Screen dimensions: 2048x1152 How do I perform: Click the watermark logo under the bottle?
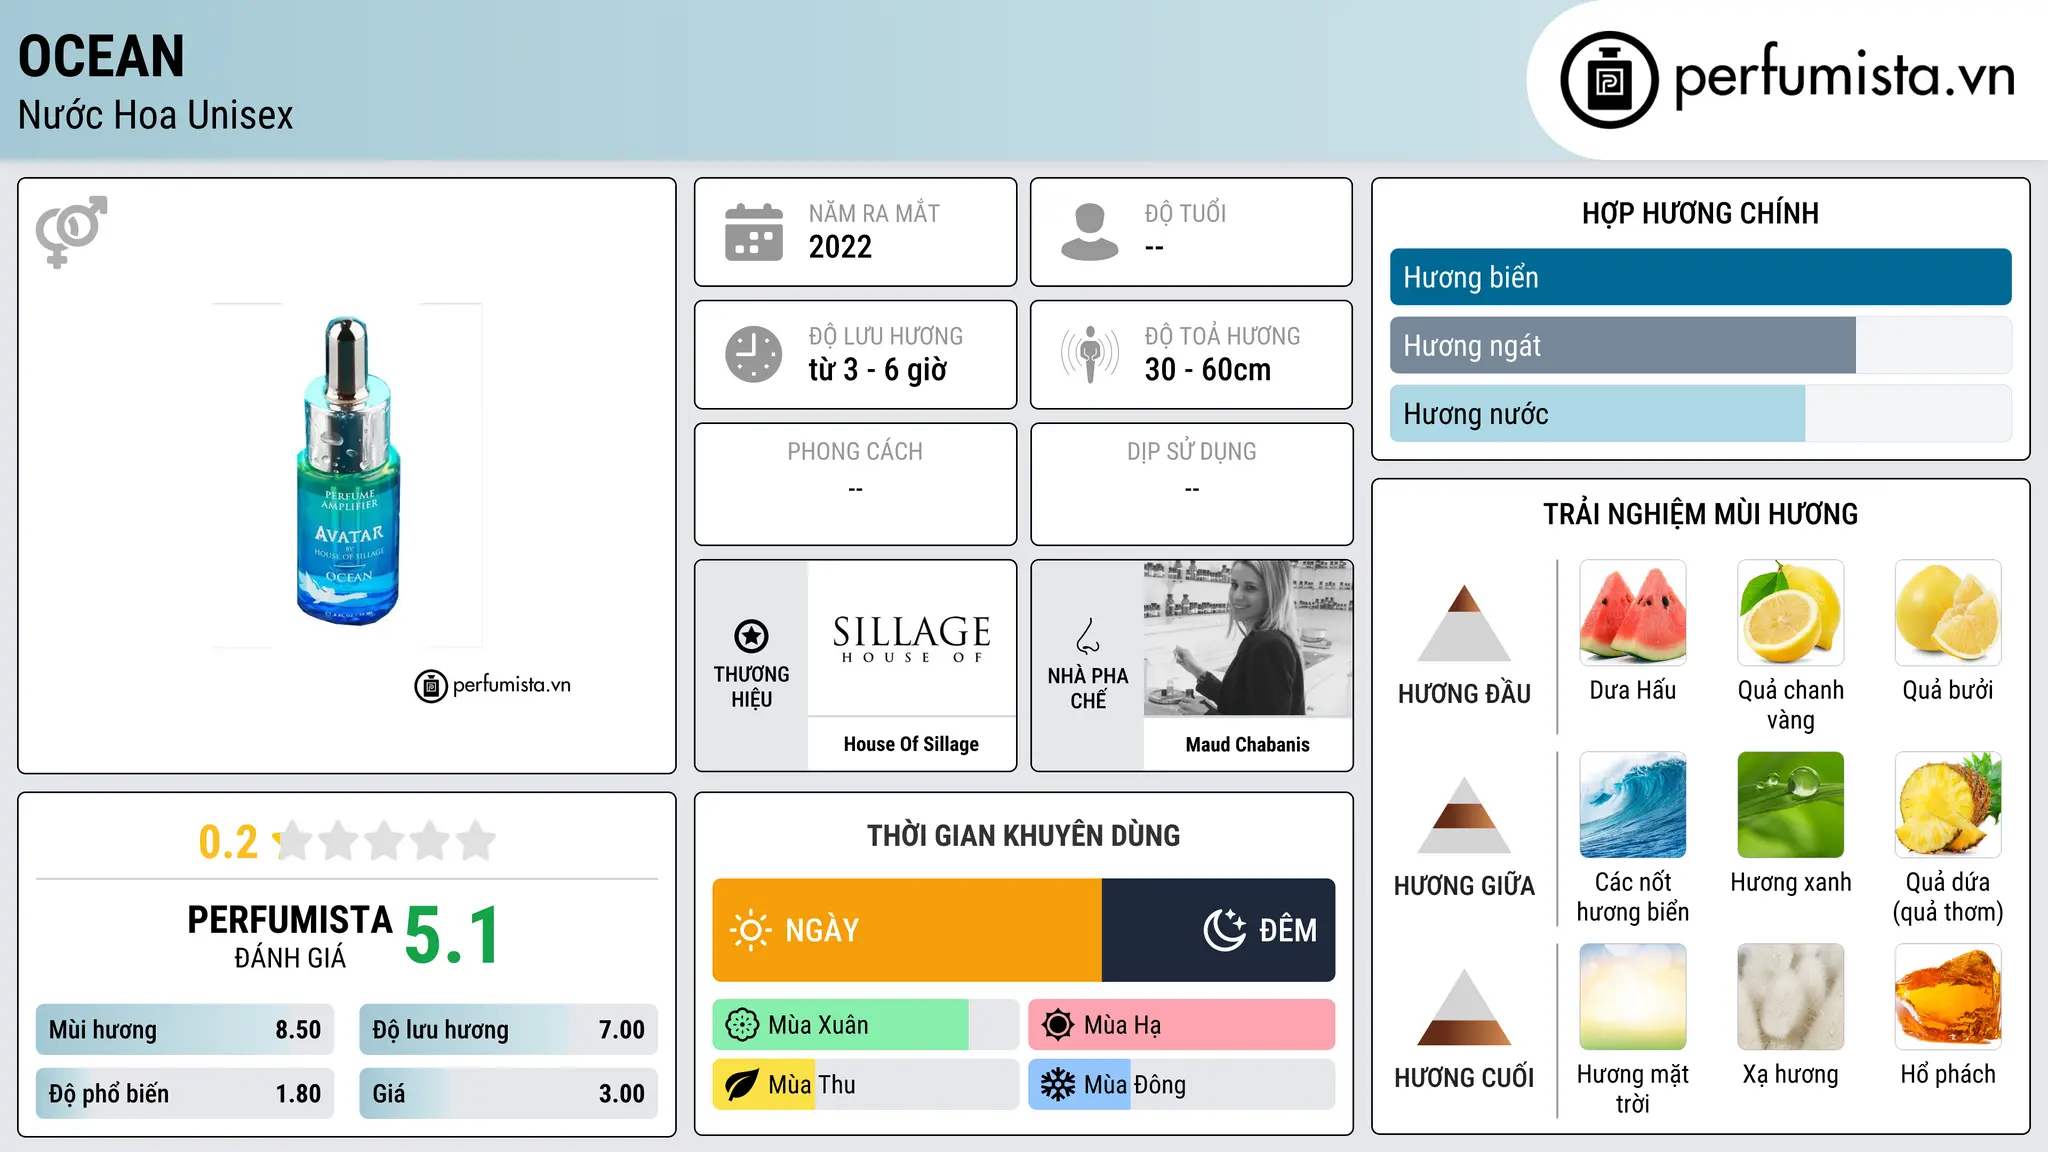(492, 686)
